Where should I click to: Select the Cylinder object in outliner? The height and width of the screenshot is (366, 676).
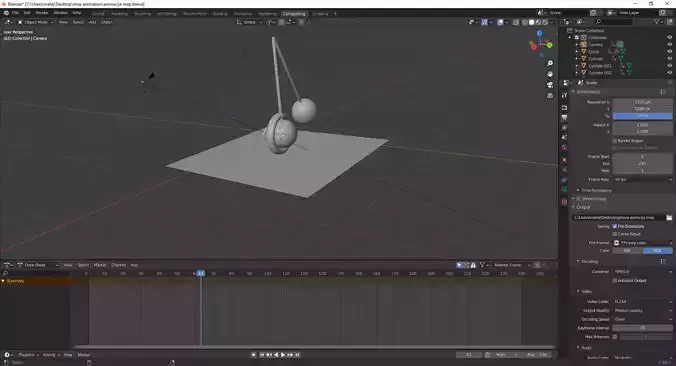595,59
